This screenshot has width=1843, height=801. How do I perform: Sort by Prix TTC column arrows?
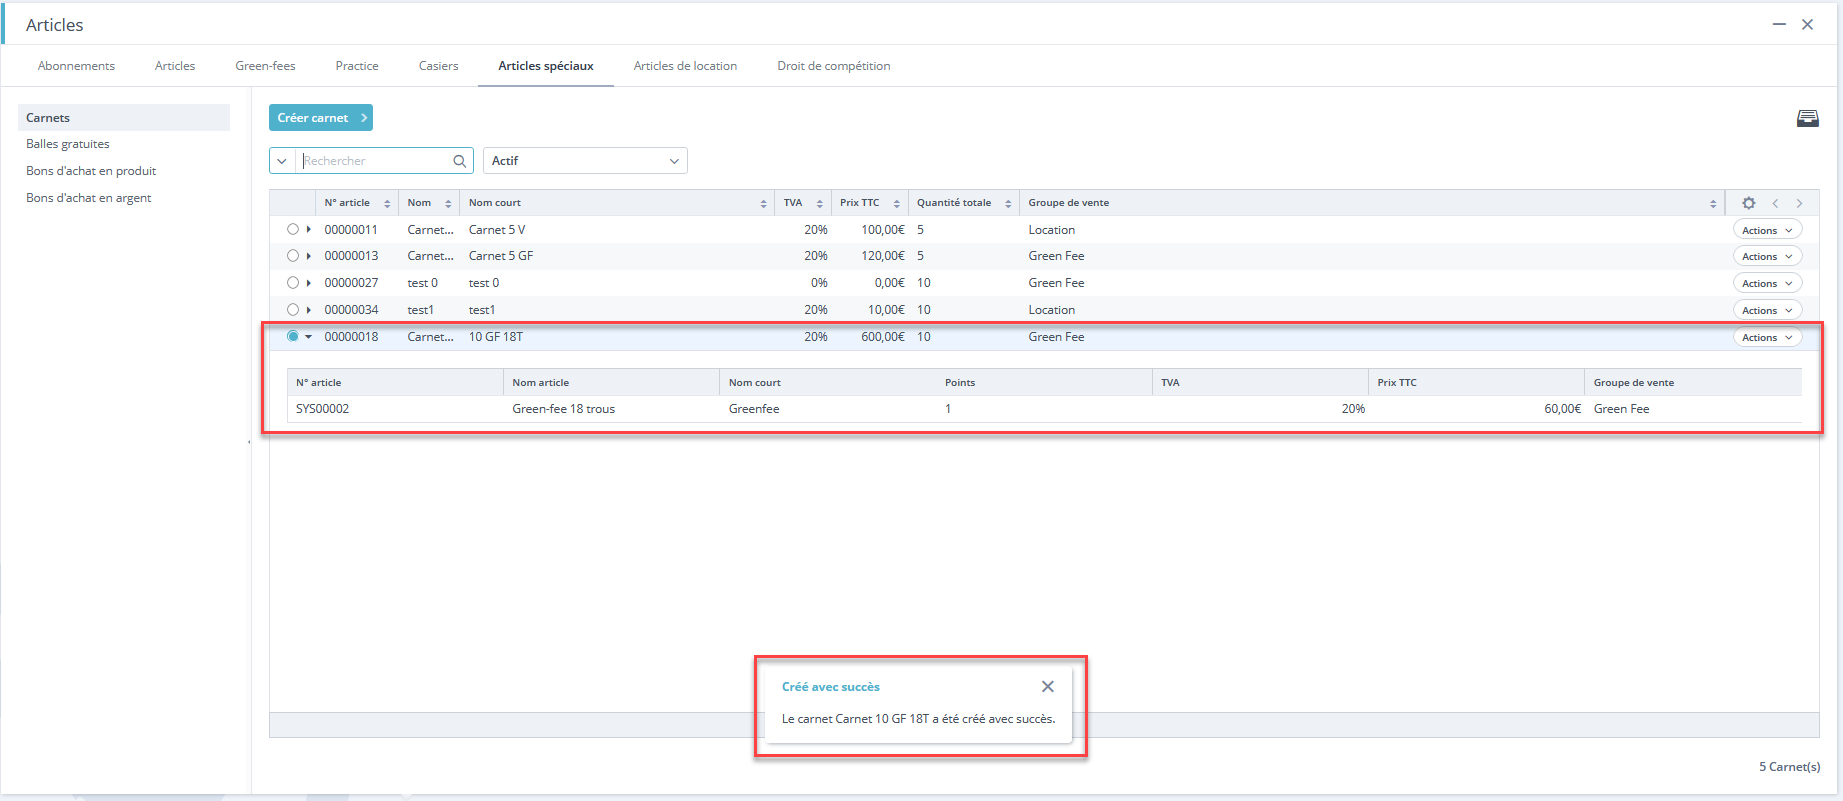coord(896,203)
